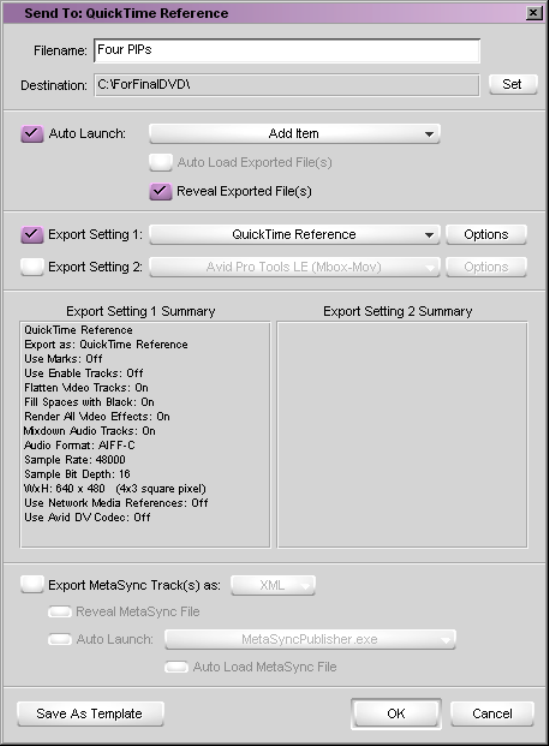This screenshot has height=746, width=549.
Task: Enable Export Setting 2 checkbox
Action: [32, 266]
